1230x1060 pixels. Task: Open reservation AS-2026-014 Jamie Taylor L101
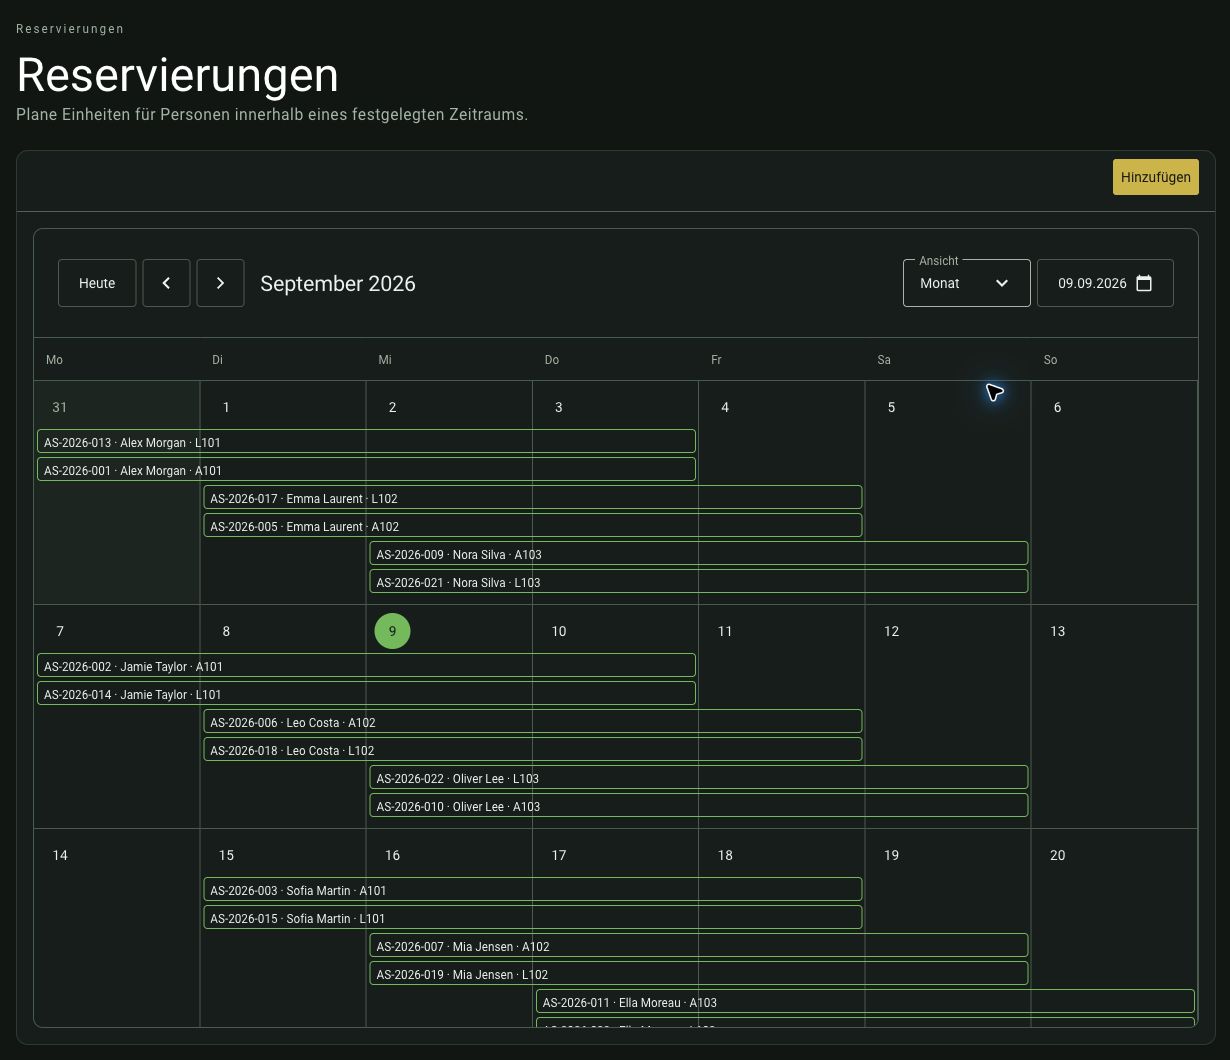[x=366, y=693]
